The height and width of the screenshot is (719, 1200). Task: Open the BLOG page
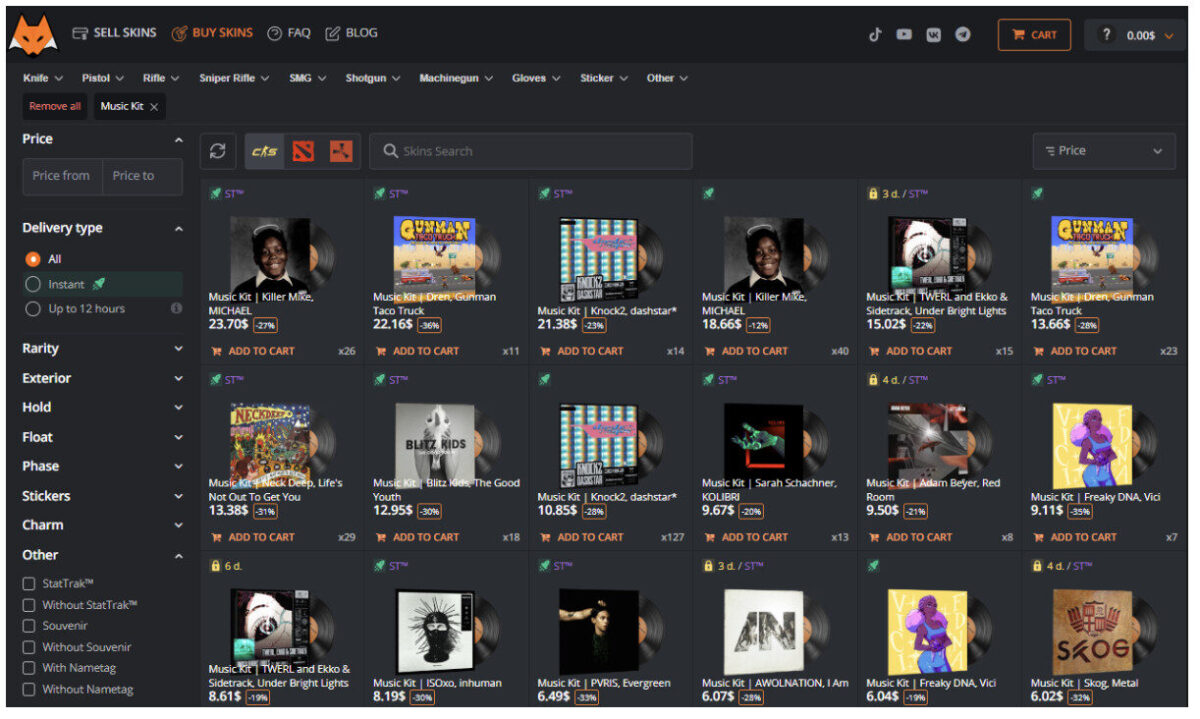[351, 33]
